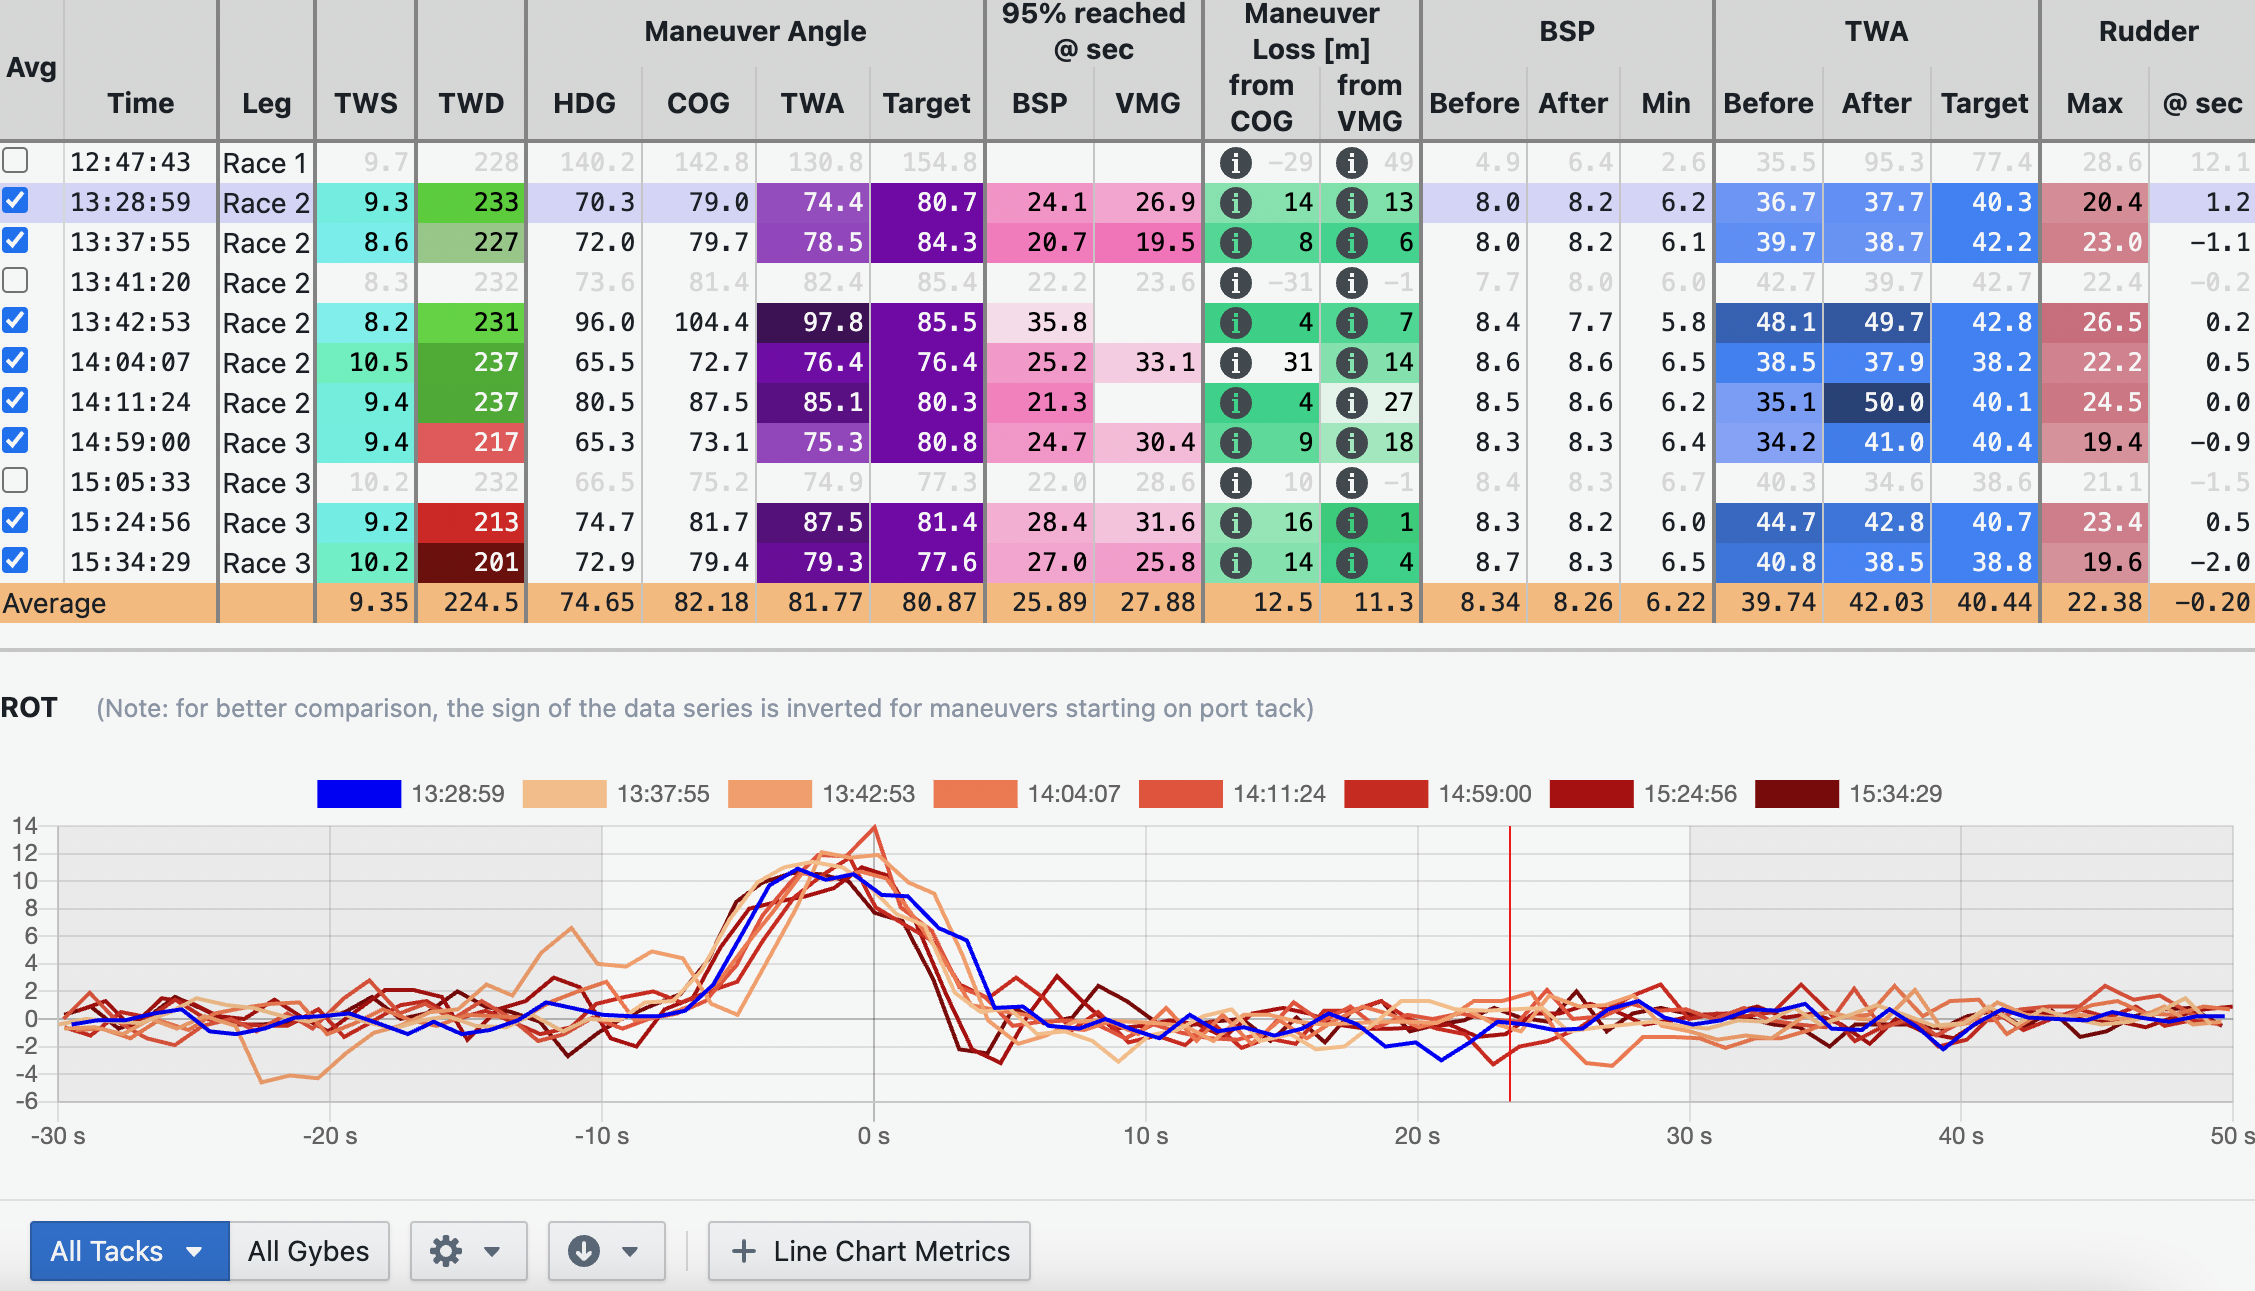Open info icon for 13:41:20 COG loss
The image size is (2255, 1291).
pos(1236,283)
